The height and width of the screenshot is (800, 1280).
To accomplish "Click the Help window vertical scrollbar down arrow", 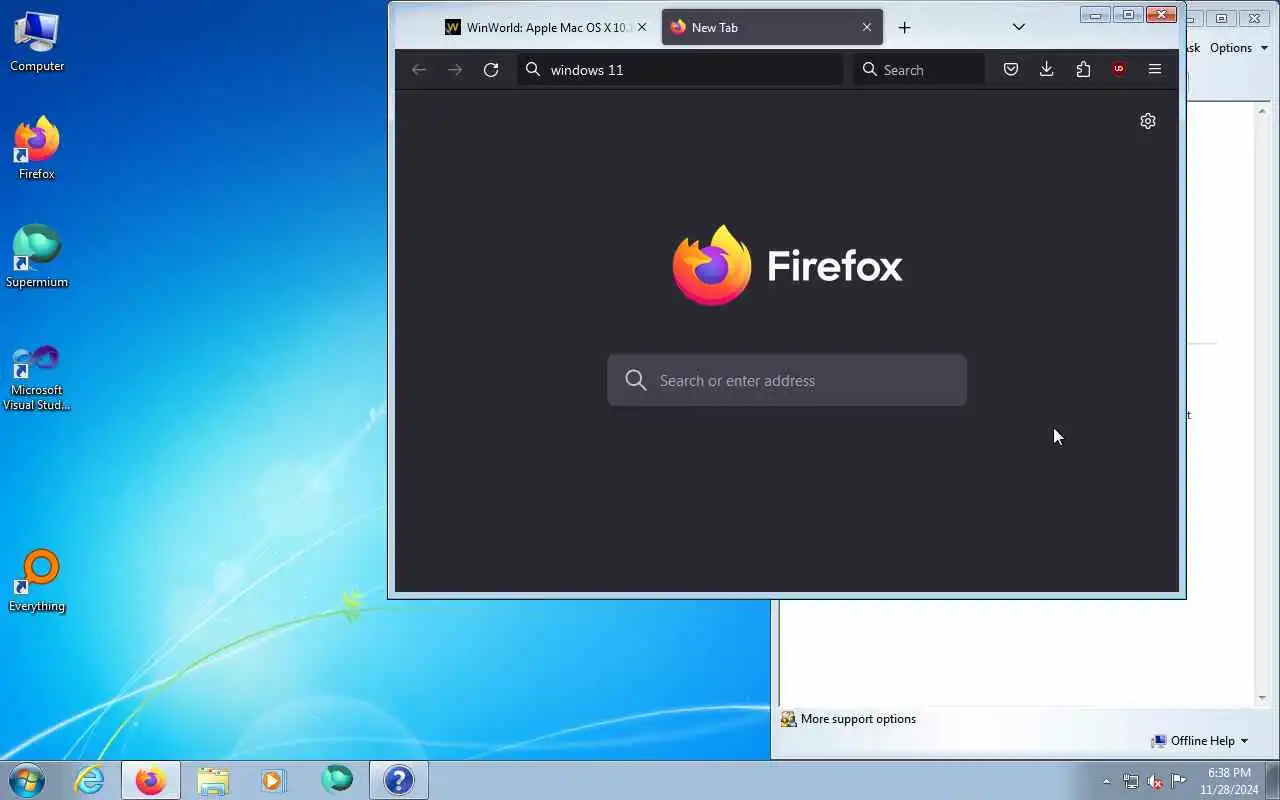I will [1262, 697].
